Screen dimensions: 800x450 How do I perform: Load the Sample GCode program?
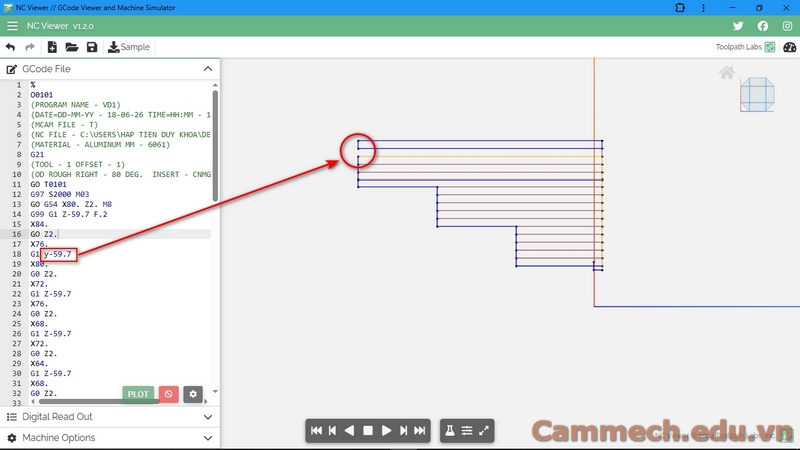[129, 47]
